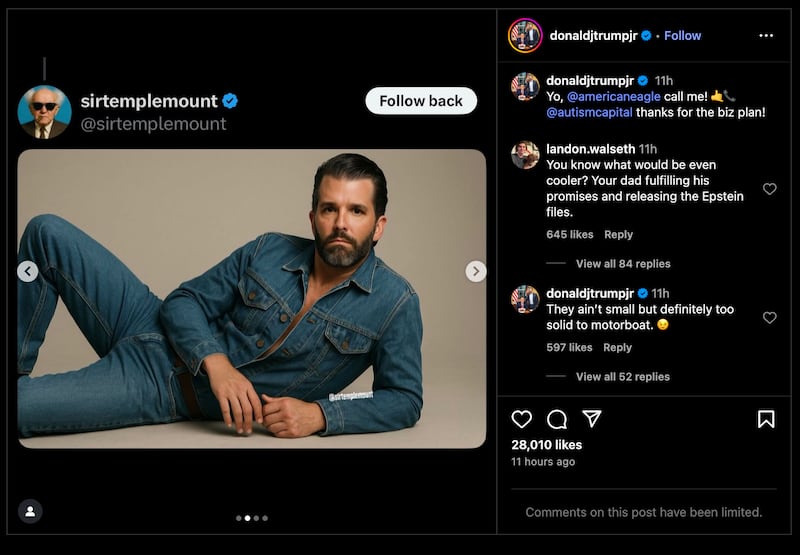Save post using the bookmark icon
The height and width of the screenshot is (555, 800).
coord(766,419)
